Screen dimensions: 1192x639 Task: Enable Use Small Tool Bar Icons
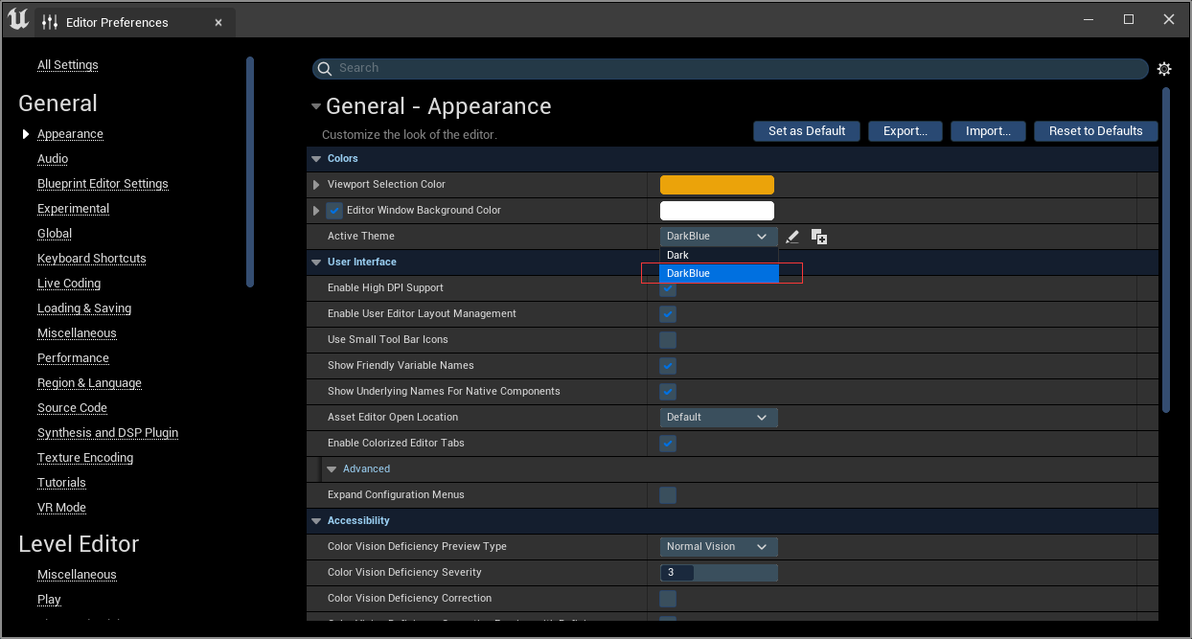point(668,340)
